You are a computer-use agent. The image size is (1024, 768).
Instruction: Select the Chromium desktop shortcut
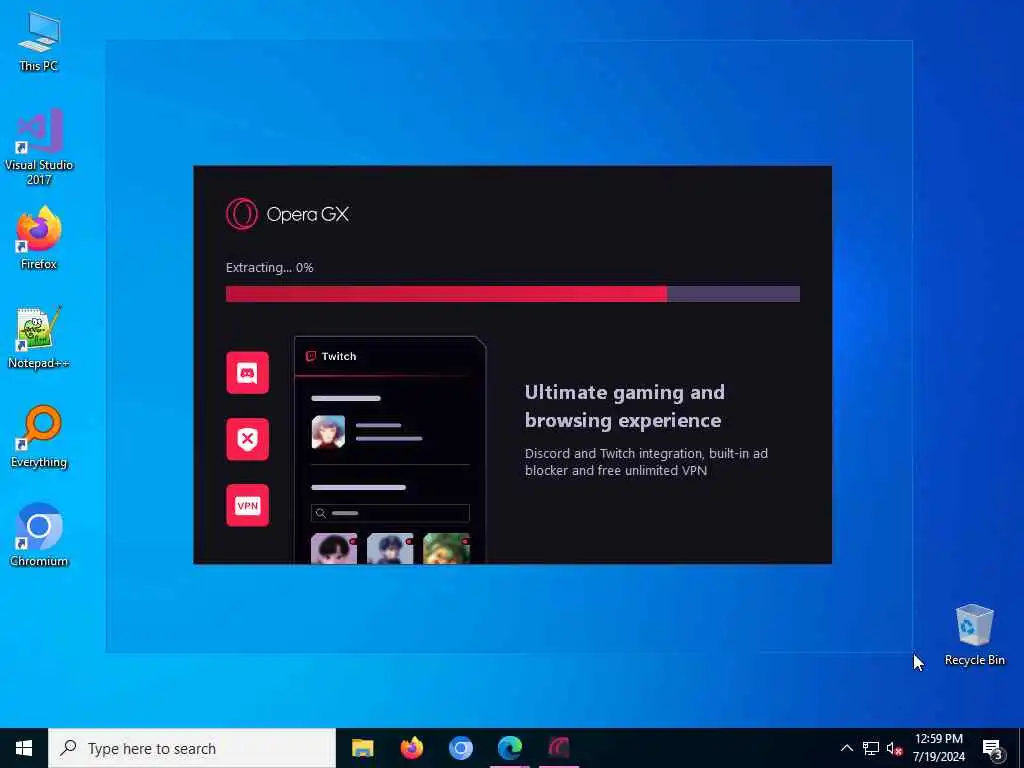pyautogui.click(x=39, y=535)
